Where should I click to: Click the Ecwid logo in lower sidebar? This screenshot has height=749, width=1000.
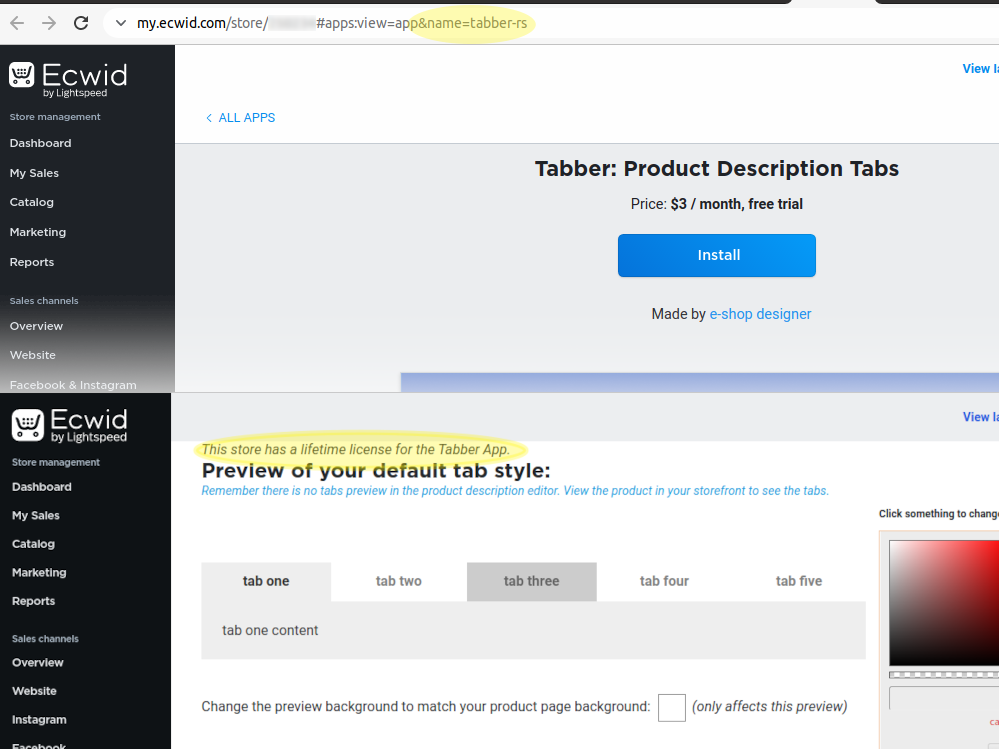click(70, 426)
